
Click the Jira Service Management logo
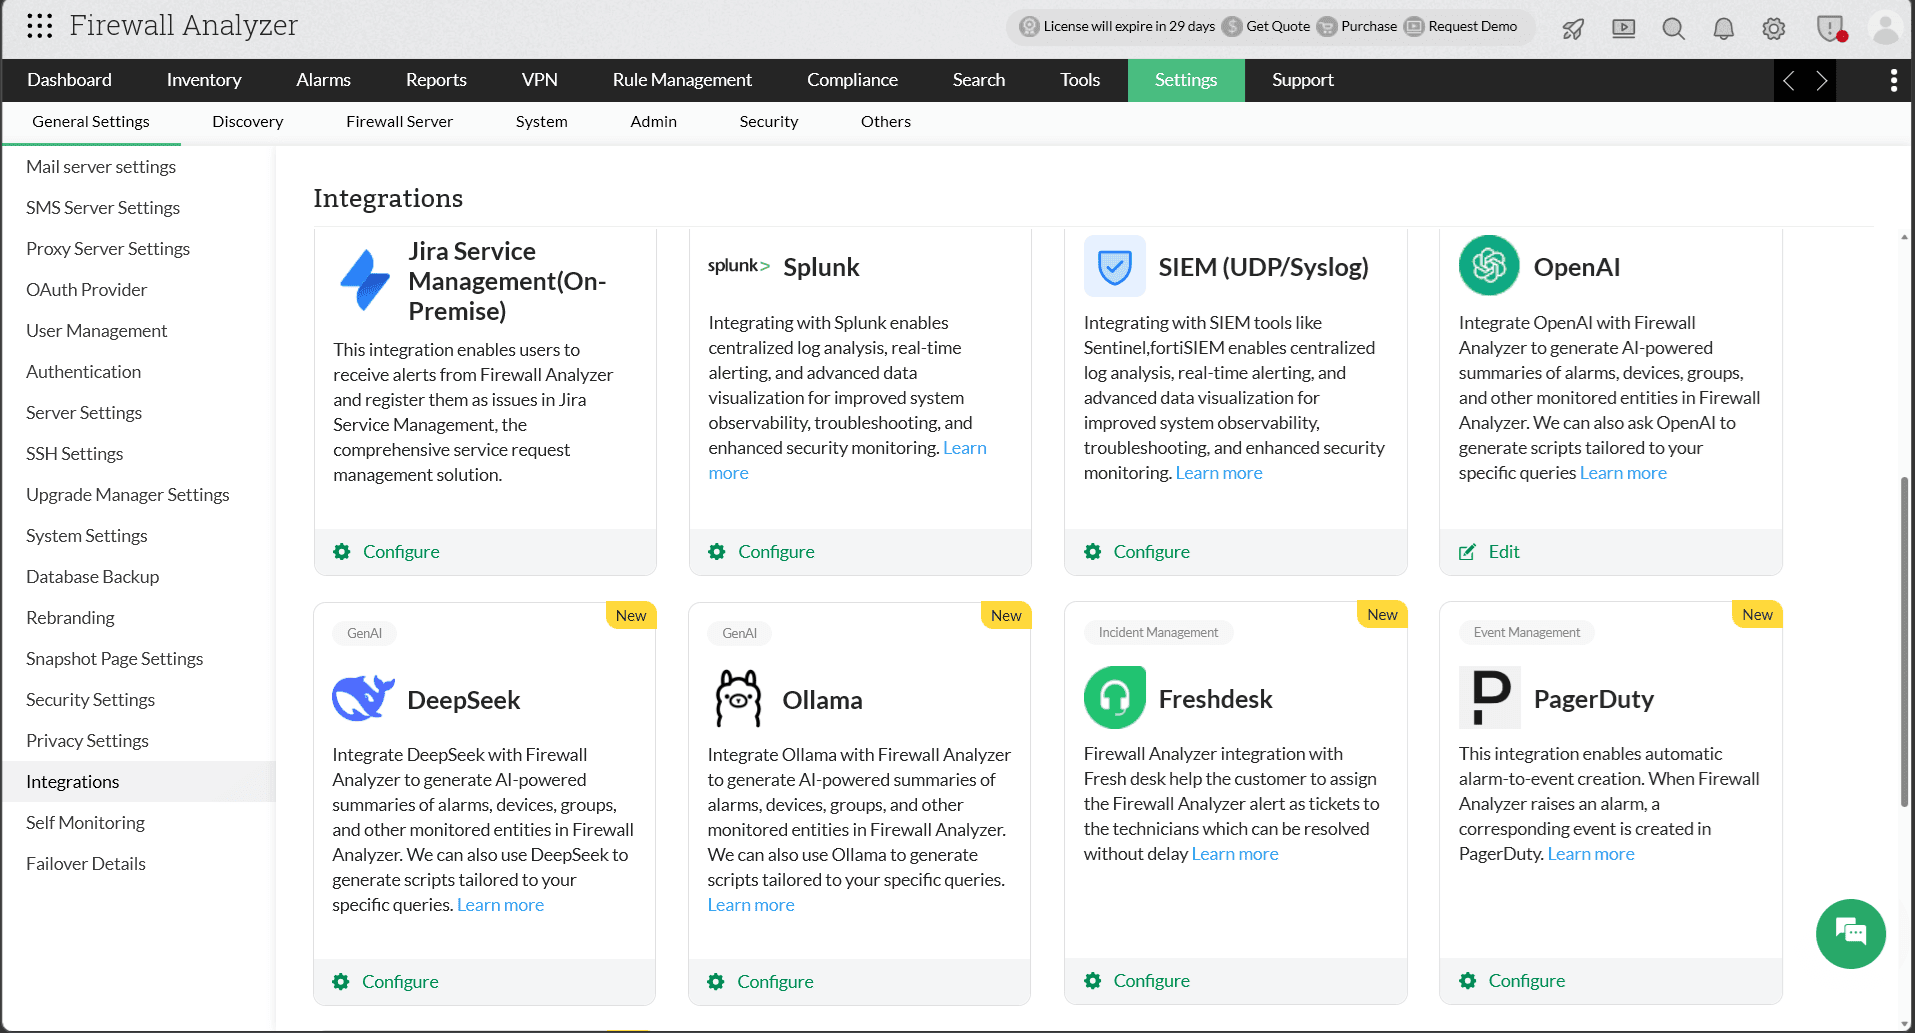point(365,280)
